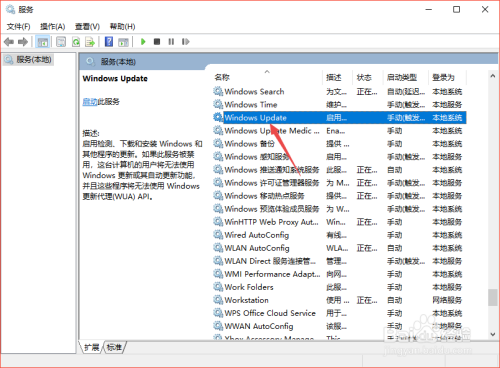Click gear icon beside Windows Time

218,104
